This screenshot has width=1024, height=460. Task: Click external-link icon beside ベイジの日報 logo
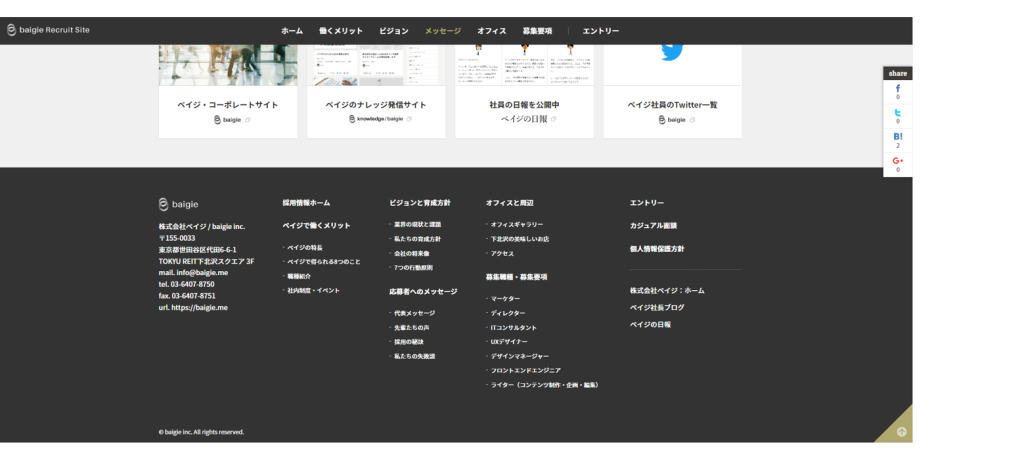pyautogui.click(x=553, y=119)
